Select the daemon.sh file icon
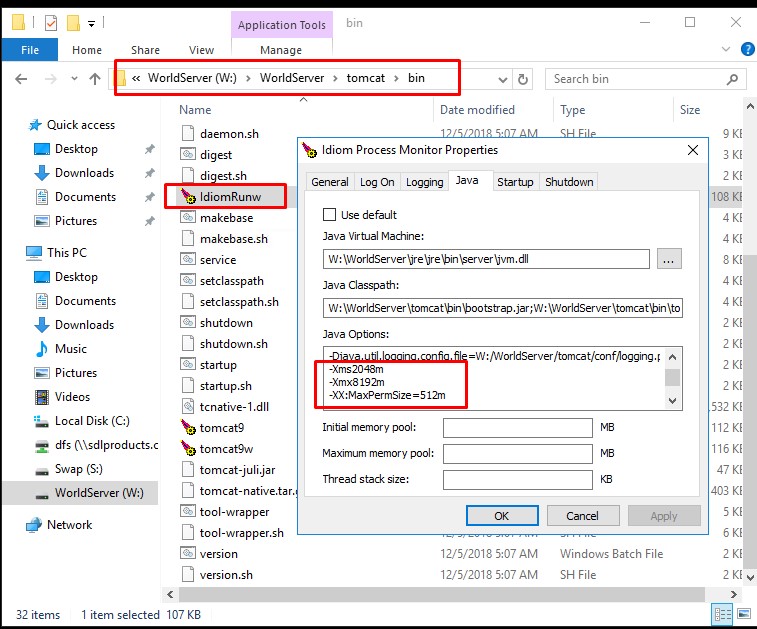The height and width of the screenshot is (629, 757). [x=188, y=133]
